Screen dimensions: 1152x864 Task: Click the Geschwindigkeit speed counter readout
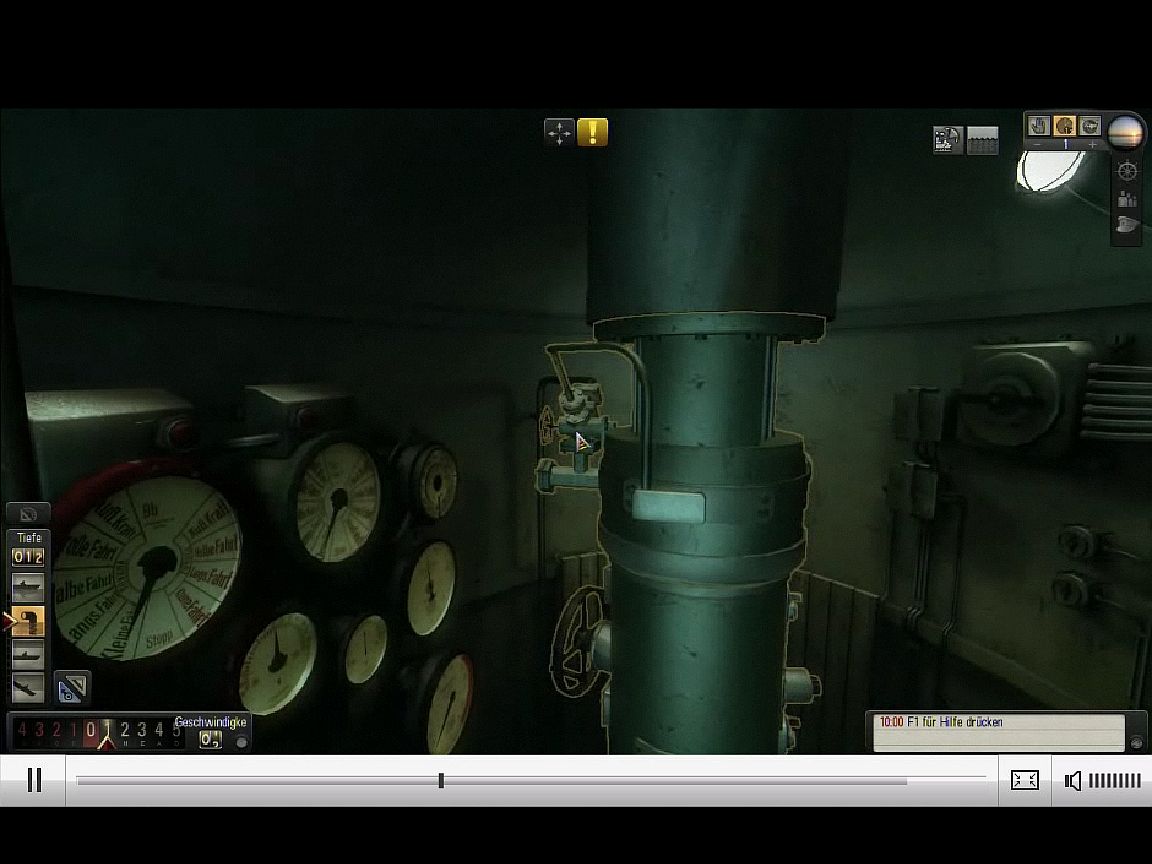[211, 739]
